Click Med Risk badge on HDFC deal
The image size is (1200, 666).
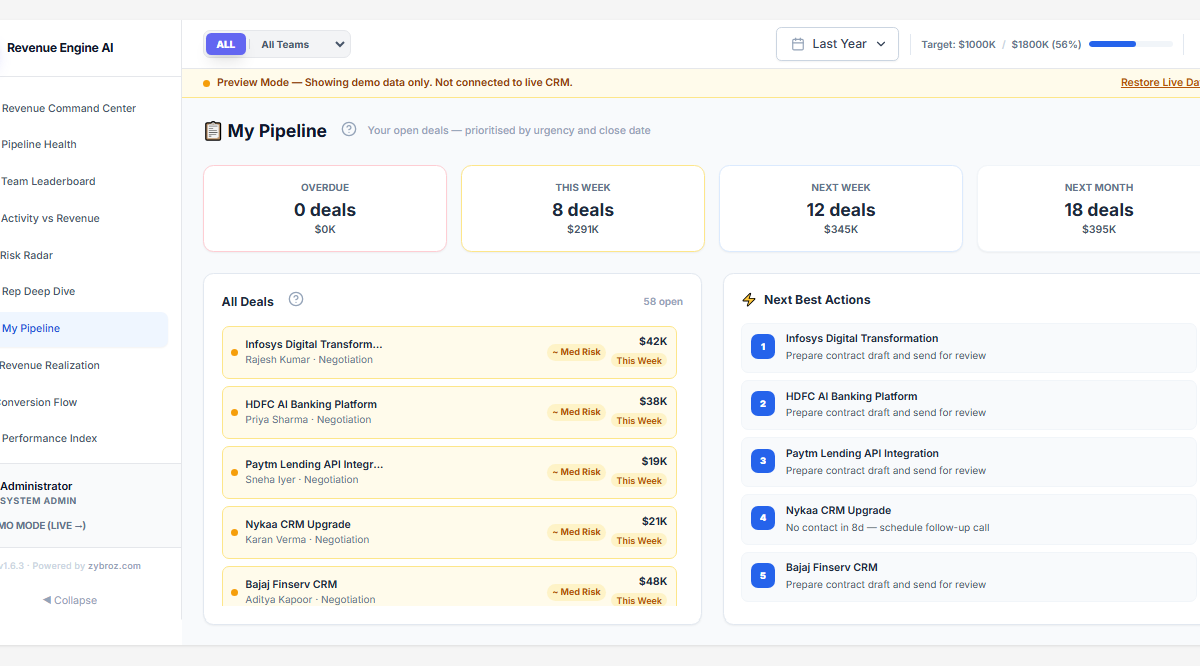point(577,412)
